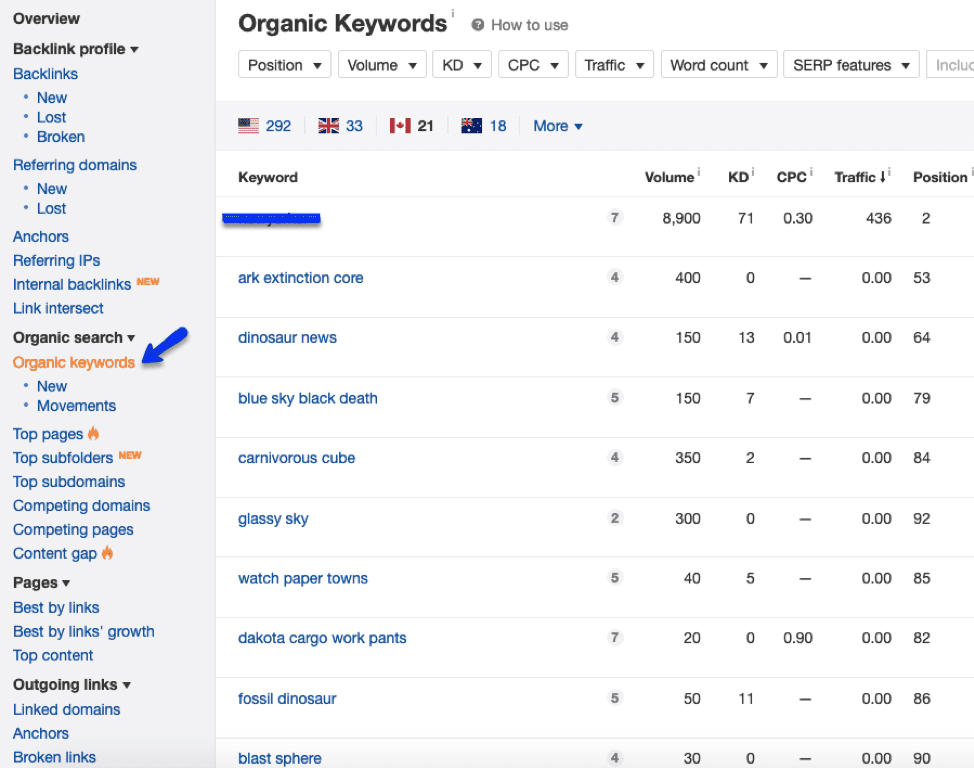The width and height of the screenshot is (974, 768).
Task: Collapse the Organic search section
Action: click(132, 338)
